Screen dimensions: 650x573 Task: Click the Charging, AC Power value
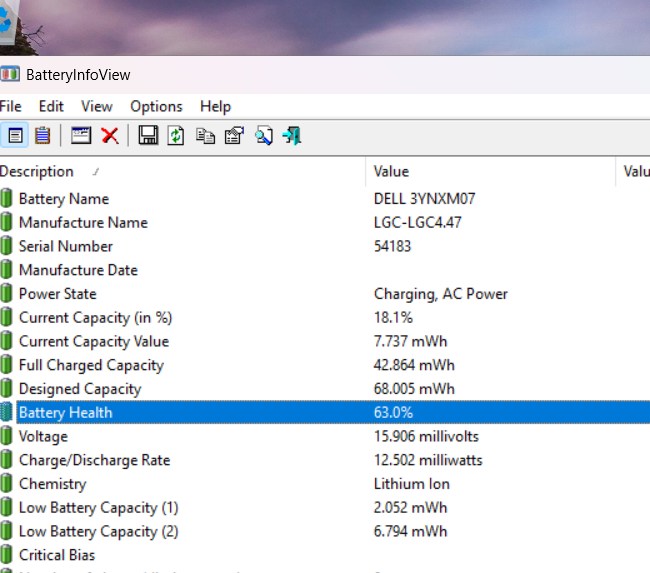pos(441,294)
